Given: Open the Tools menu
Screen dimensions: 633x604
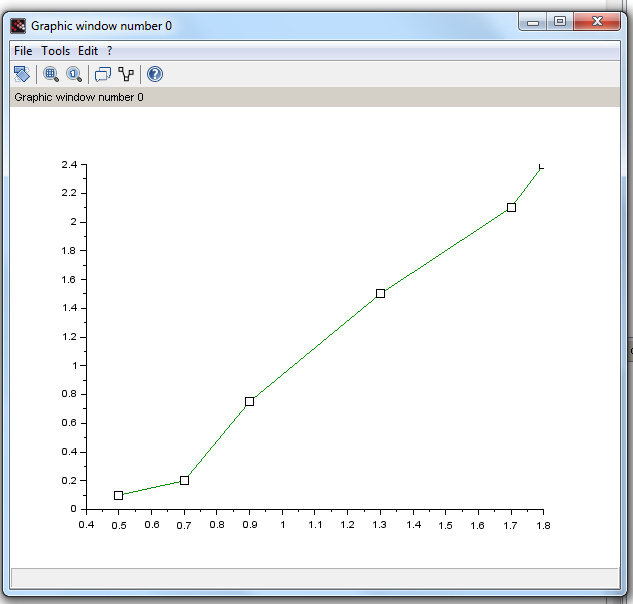Looking at the screenshot, I should coord(55,51).
